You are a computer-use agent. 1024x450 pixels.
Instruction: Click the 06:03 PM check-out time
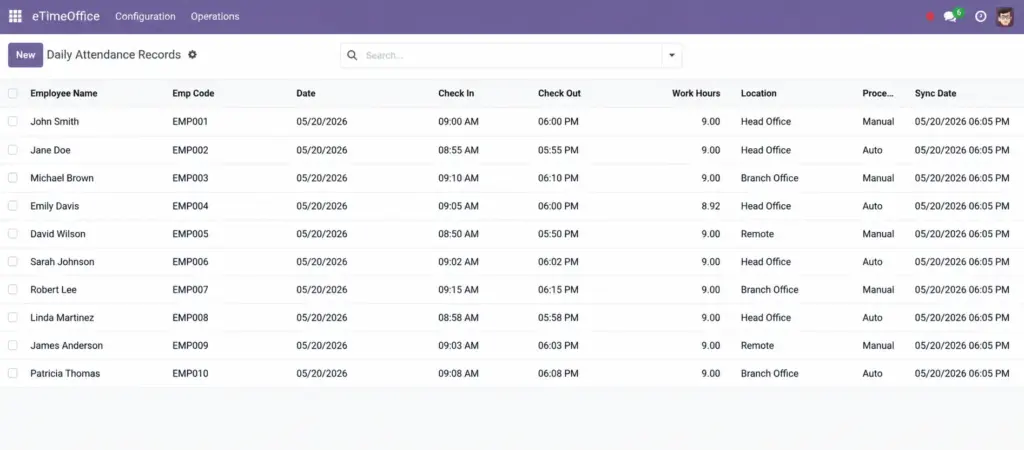pyautogui.click(x=558, y=346)
